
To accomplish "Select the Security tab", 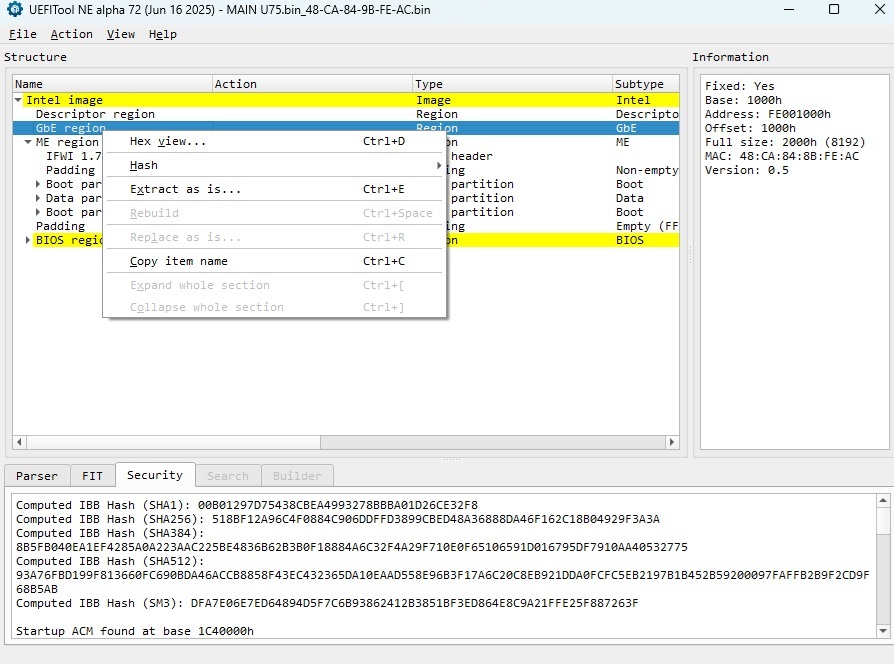I will tap(154, 475).
